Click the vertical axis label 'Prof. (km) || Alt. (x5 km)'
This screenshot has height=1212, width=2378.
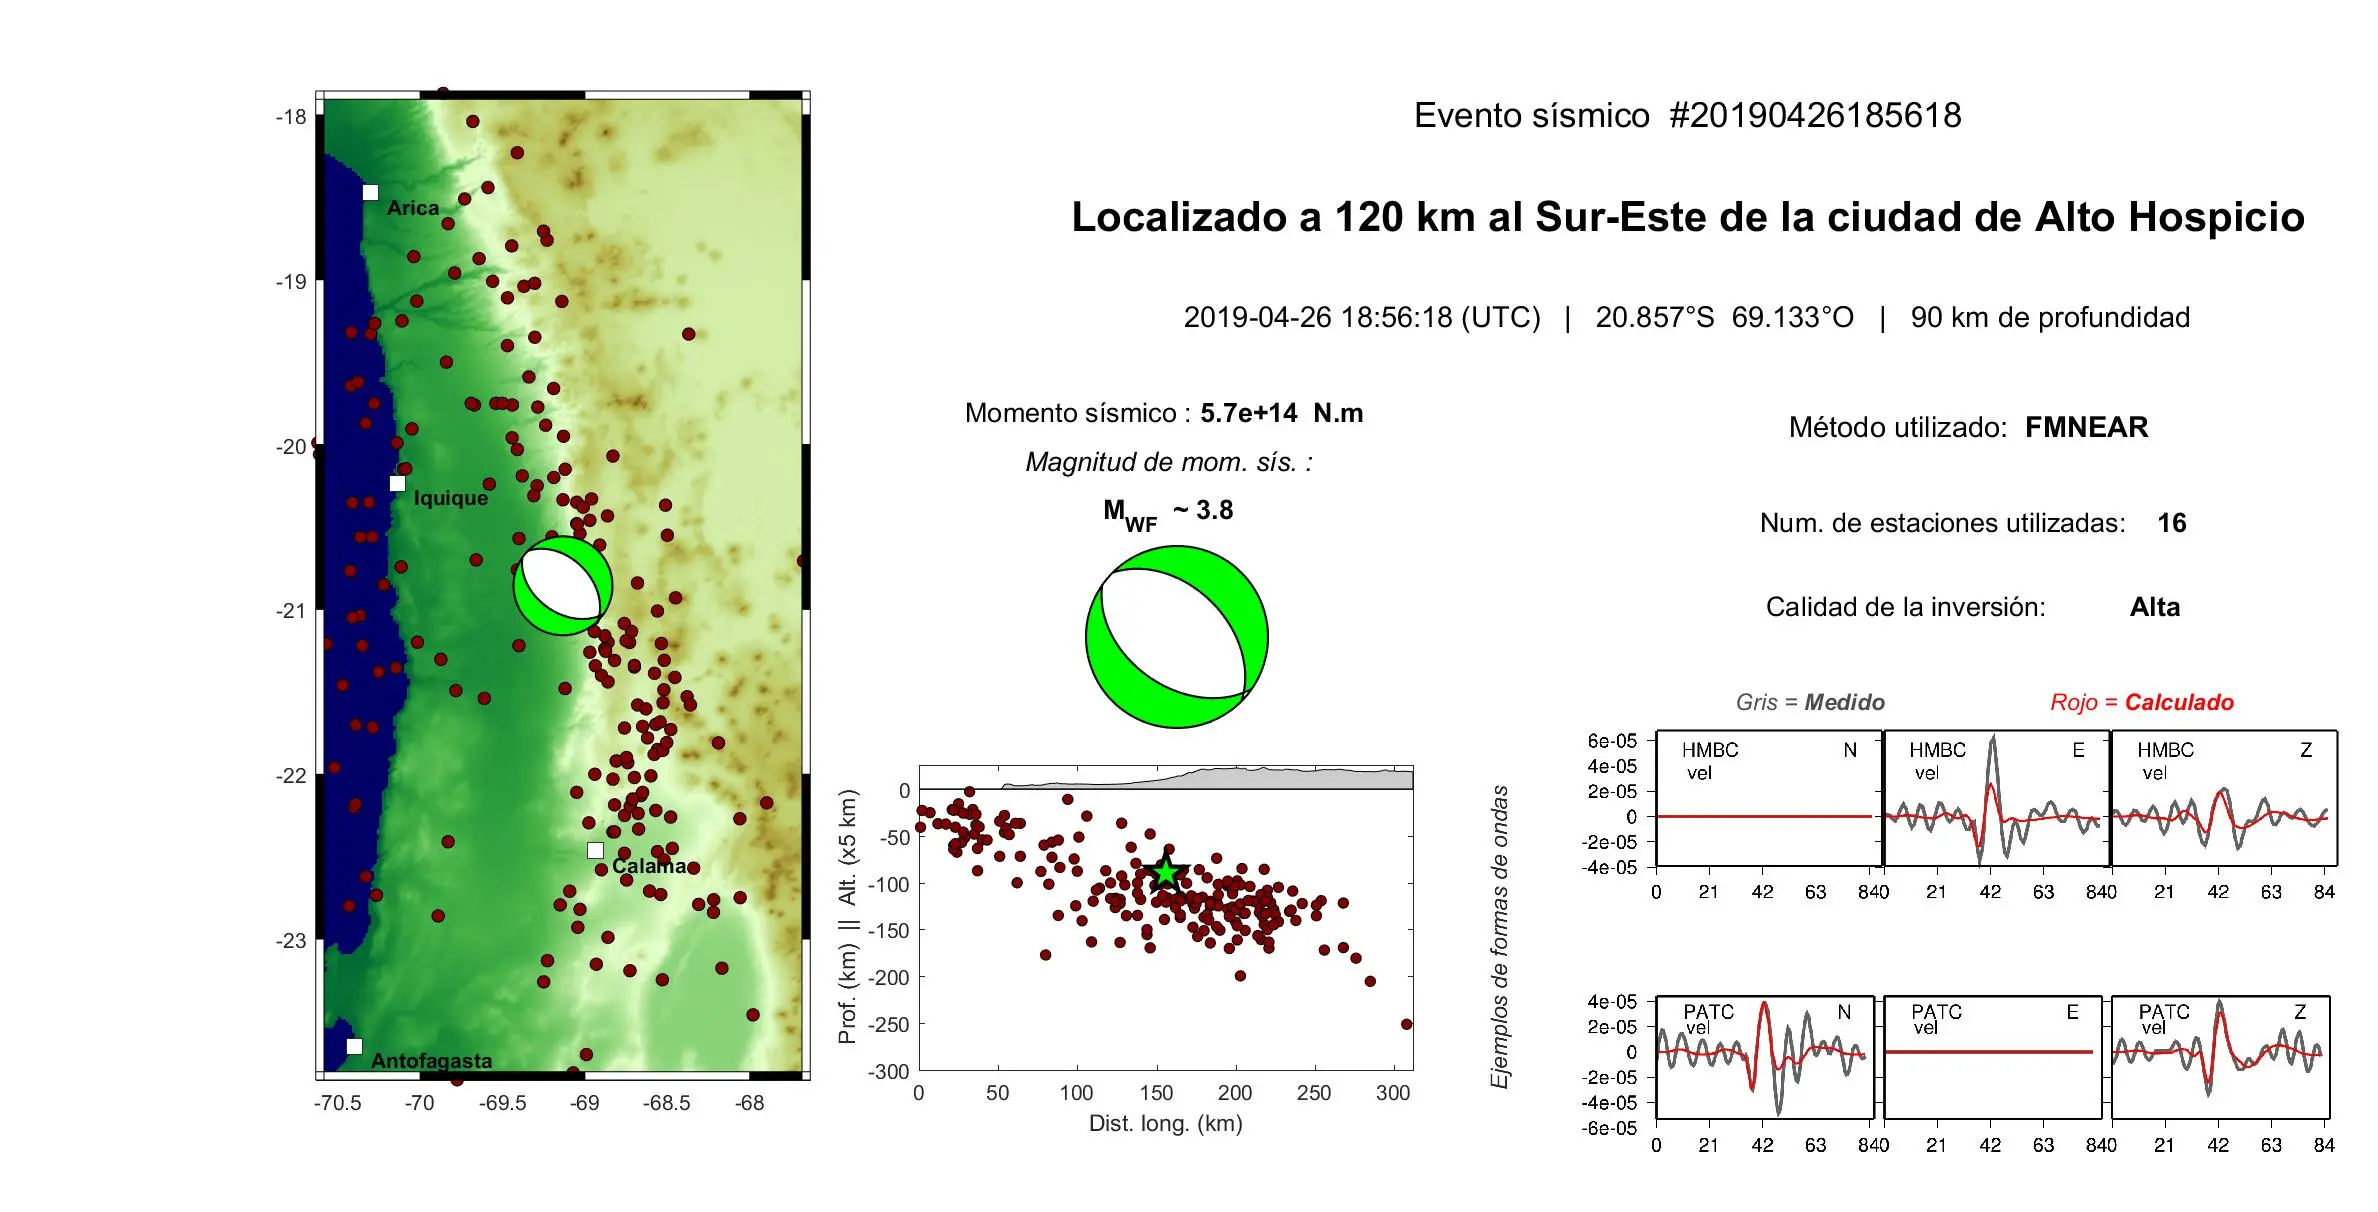(x=847, y=917)
